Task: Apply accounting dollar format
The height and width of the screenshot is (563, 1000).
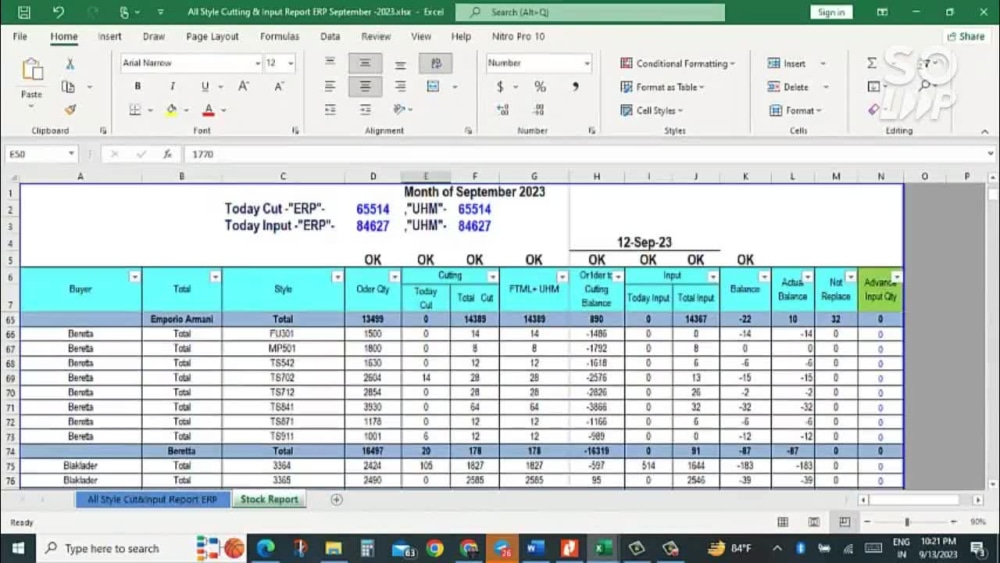Action: tap(500, 86)
